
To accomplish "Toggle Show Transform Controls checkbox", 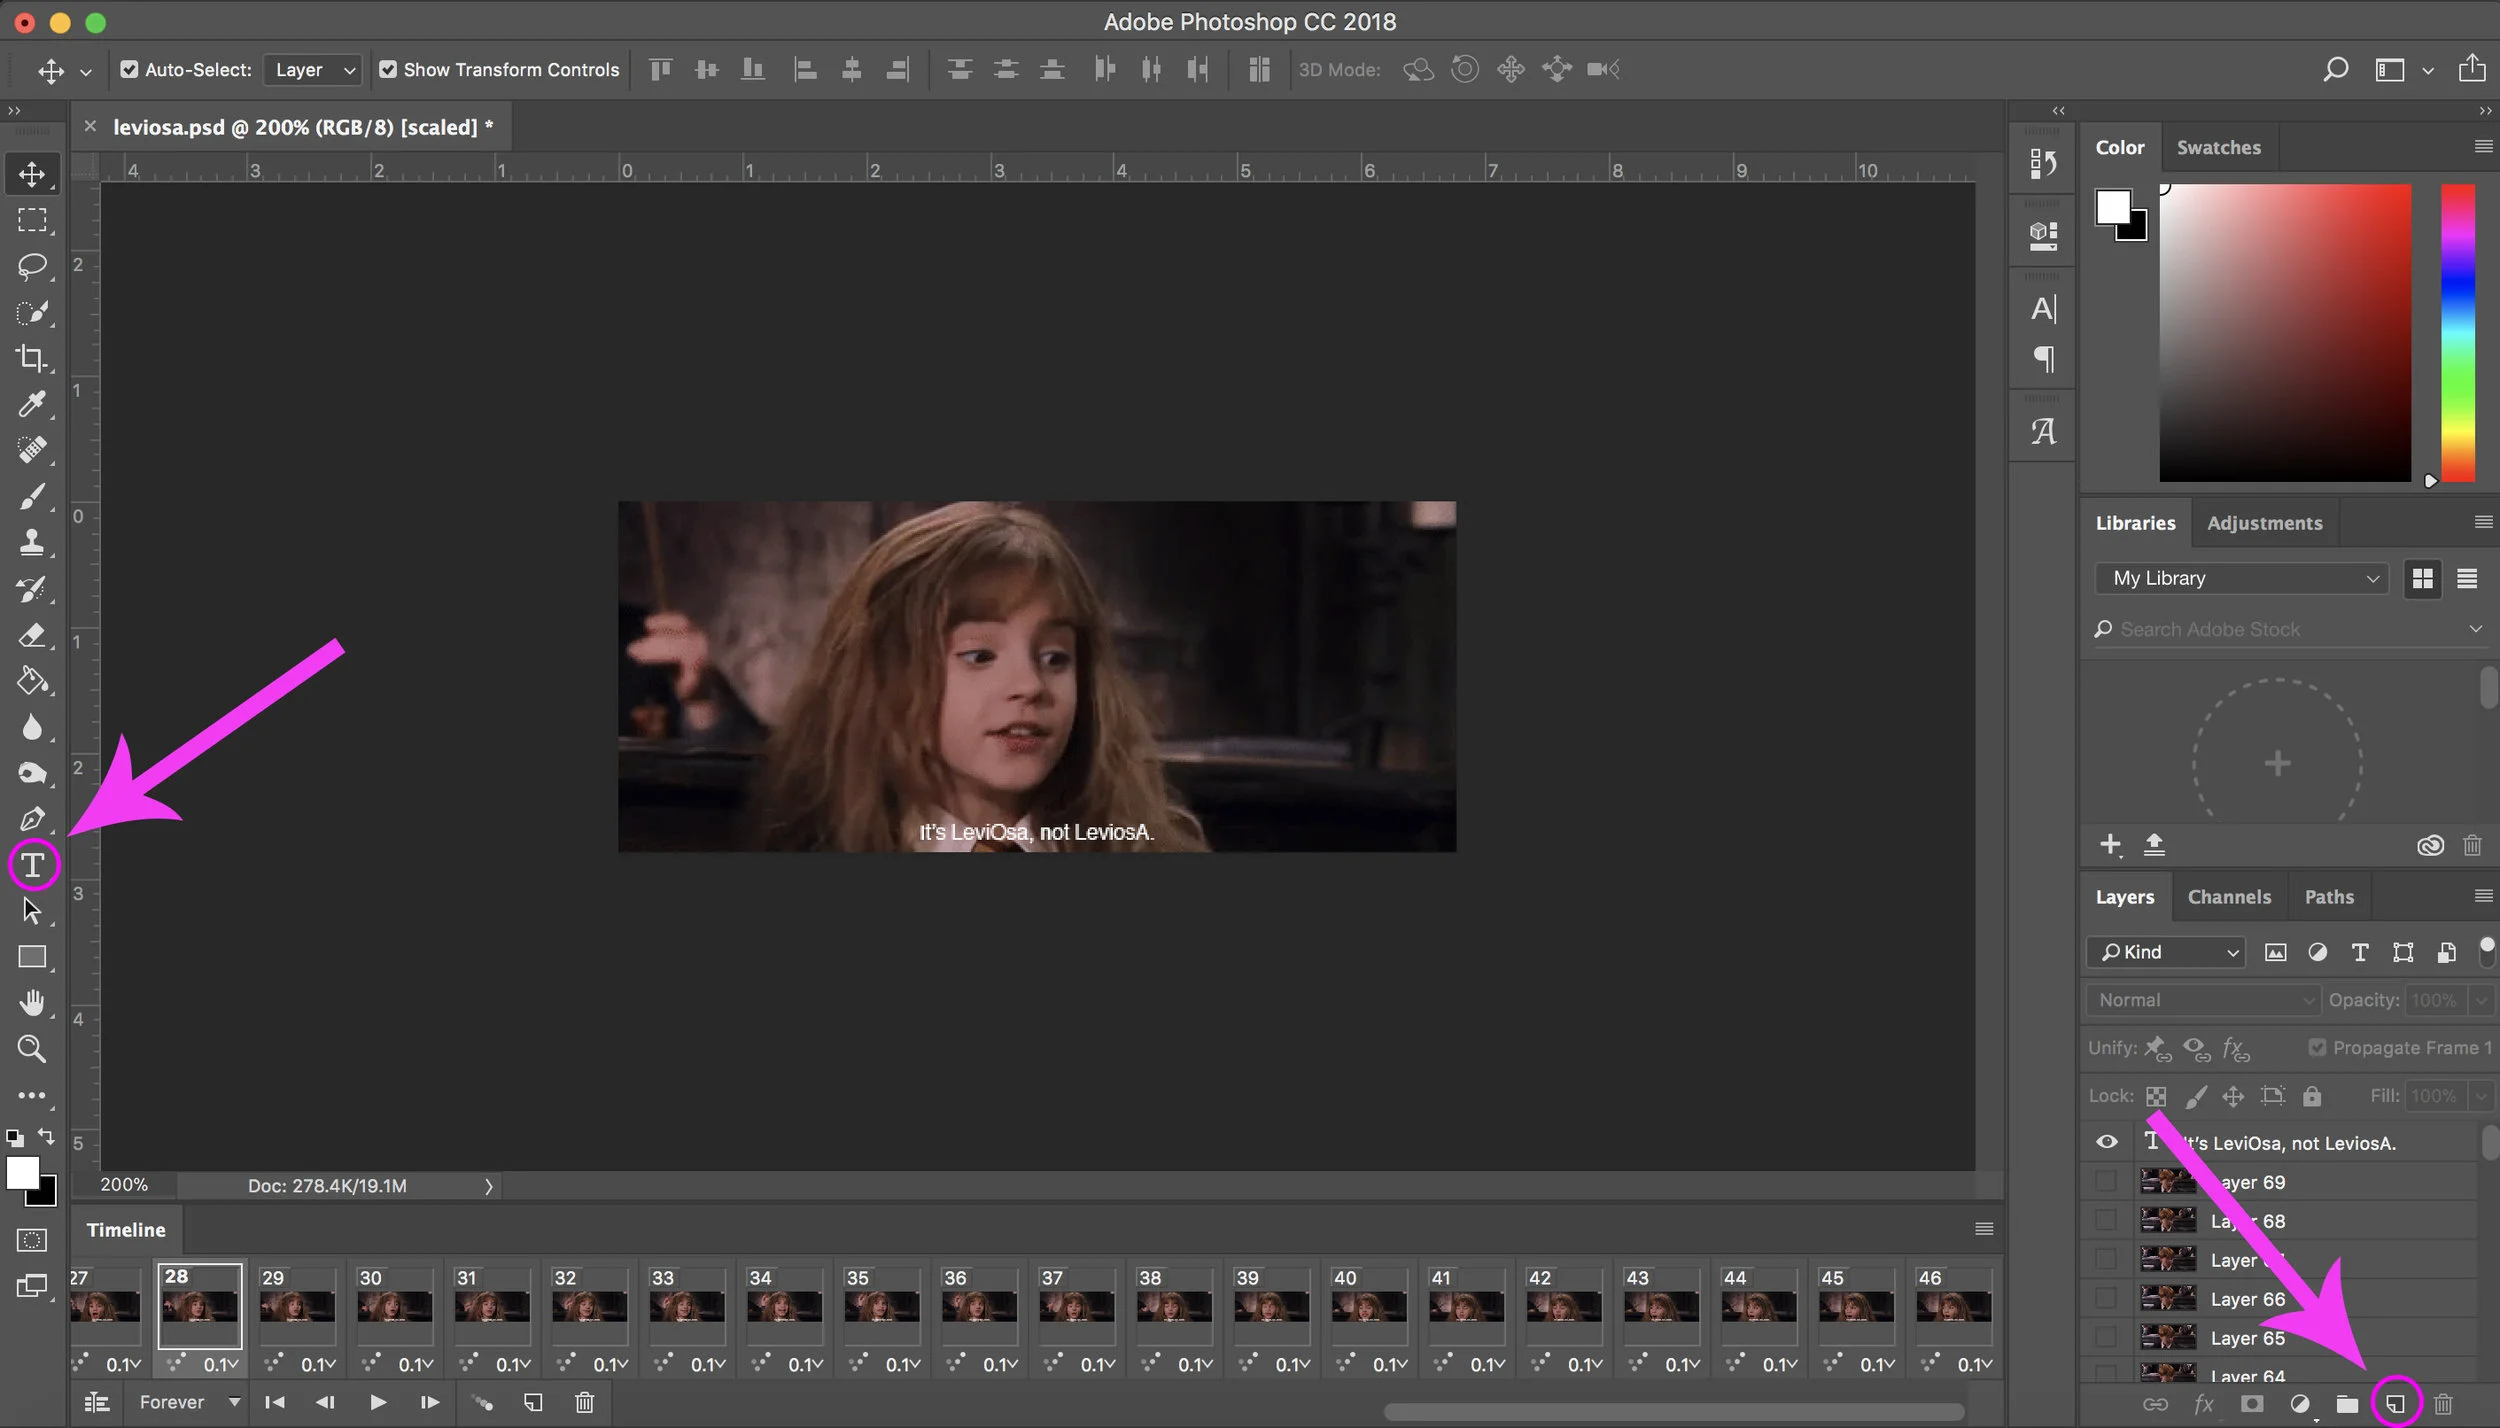I will coord(388,69).
